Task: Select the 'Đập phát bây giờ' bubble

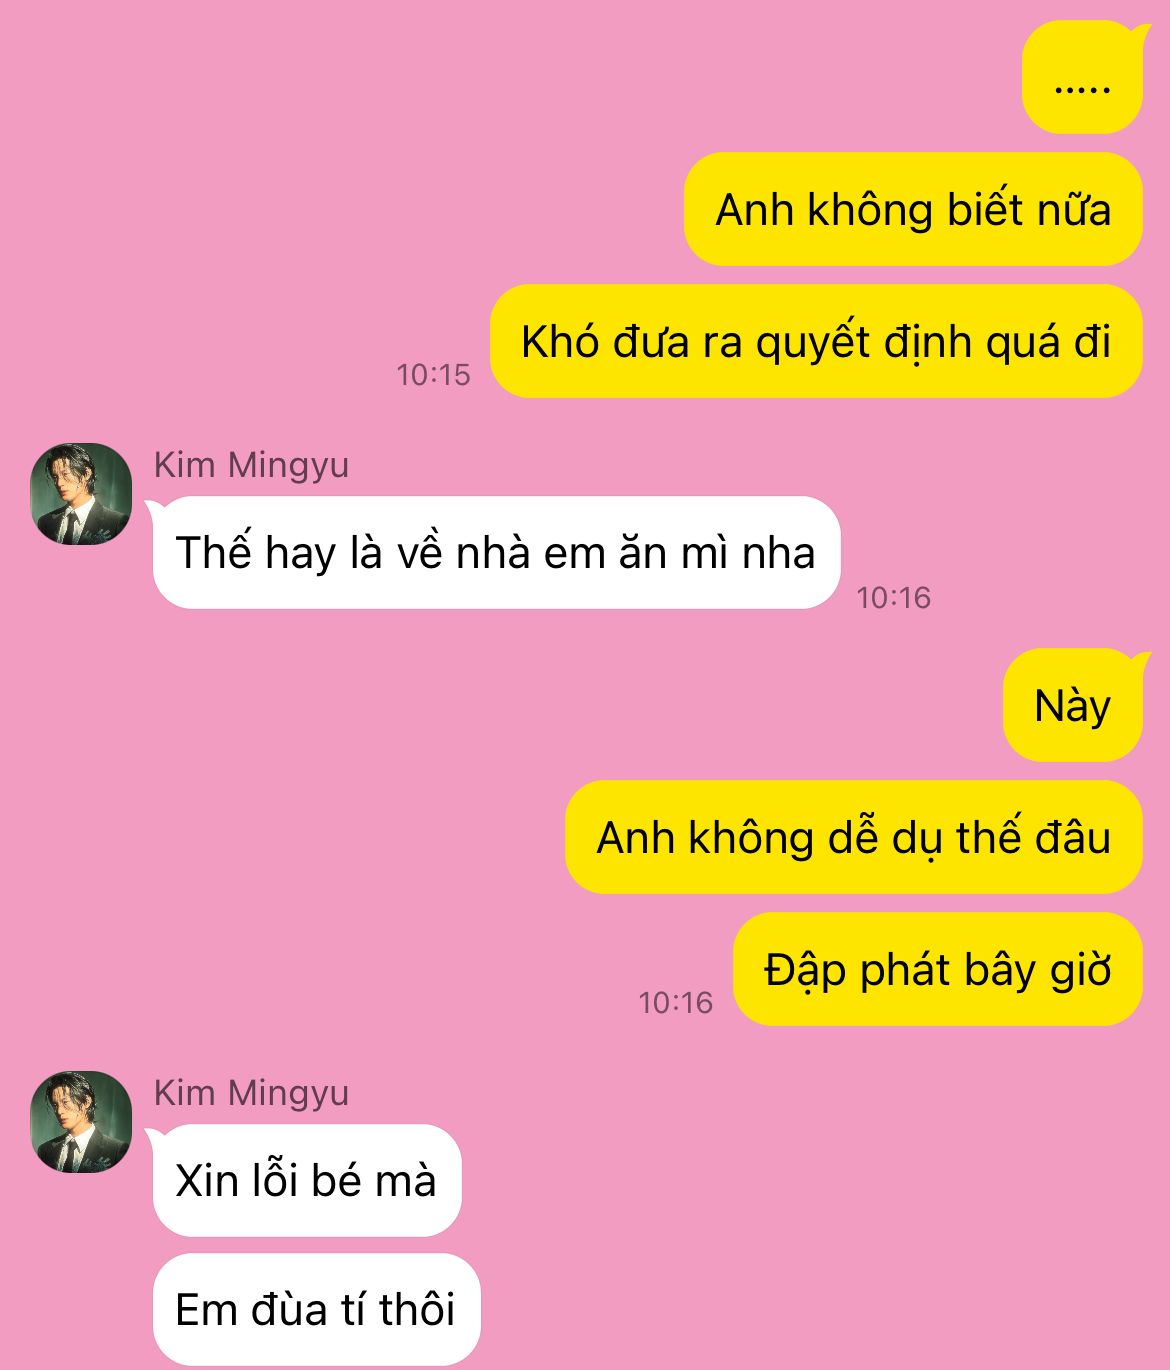Action: [938, 969]
